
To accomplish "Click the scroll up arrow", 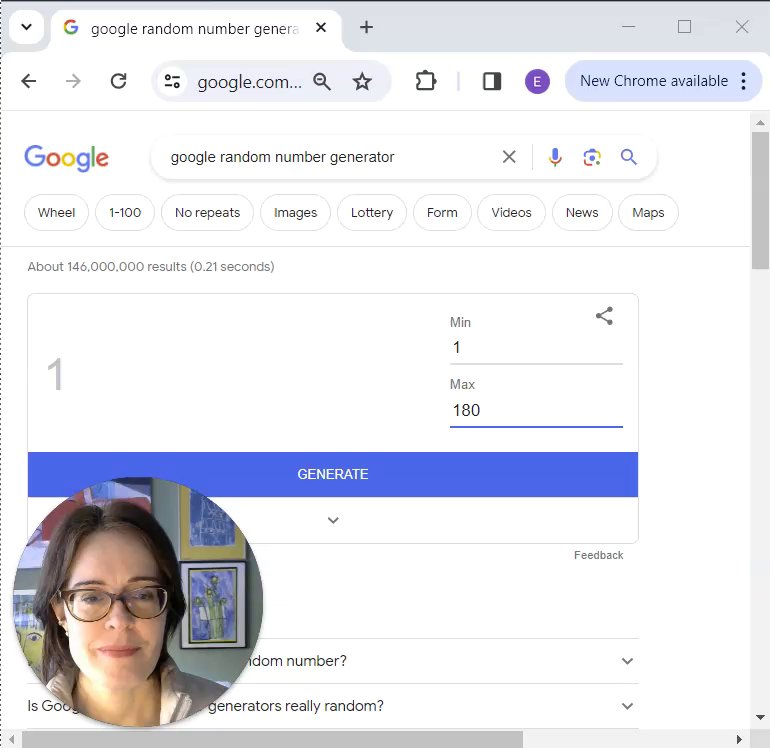I will click(x=760, y=123).
